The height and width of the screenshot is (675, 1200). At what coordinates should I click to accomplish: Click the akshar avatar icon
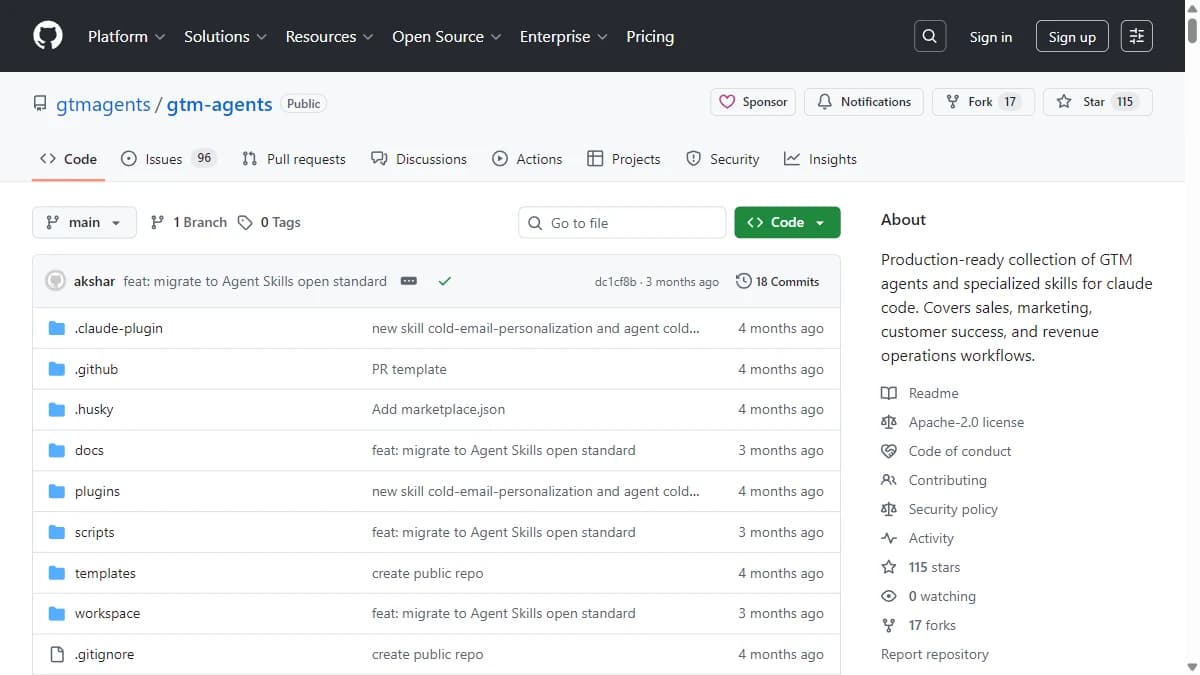tap(55, 281)
